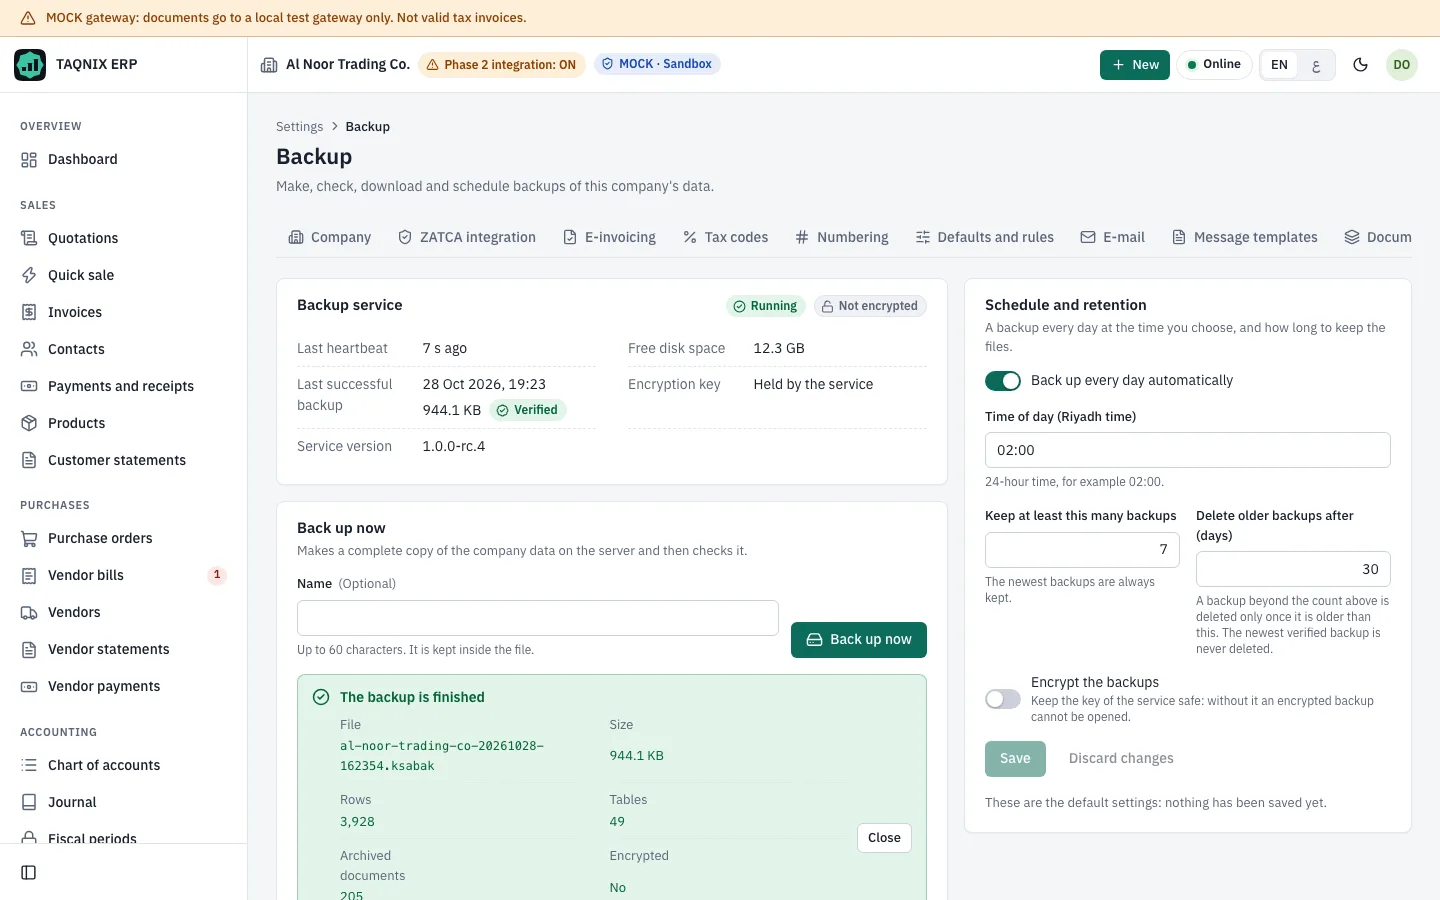
Task: Click the New button
Action: coord(1135,65)
